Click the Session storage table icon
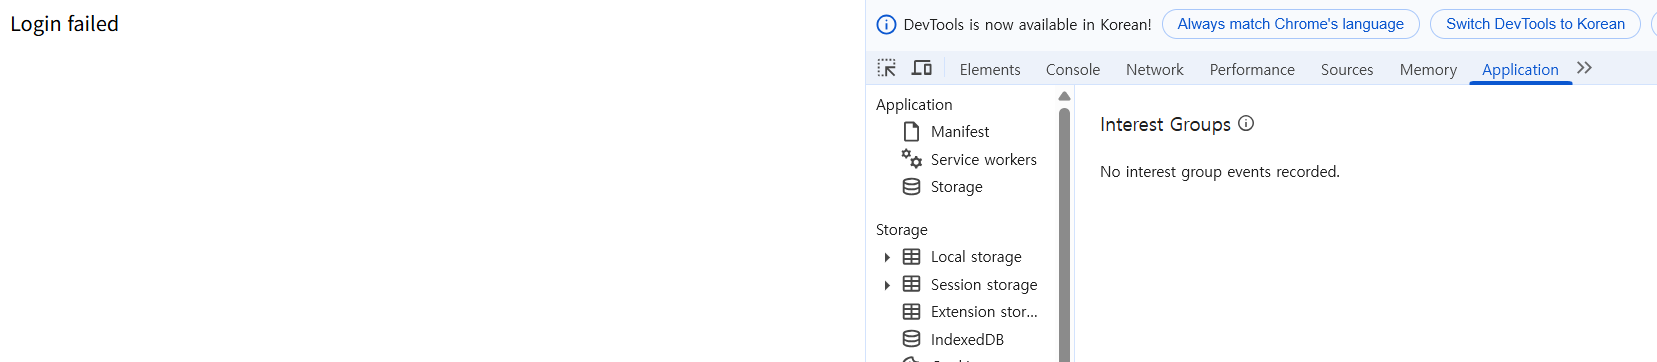Viewport: 1657px width, 362px height. (x=911, y=284)
